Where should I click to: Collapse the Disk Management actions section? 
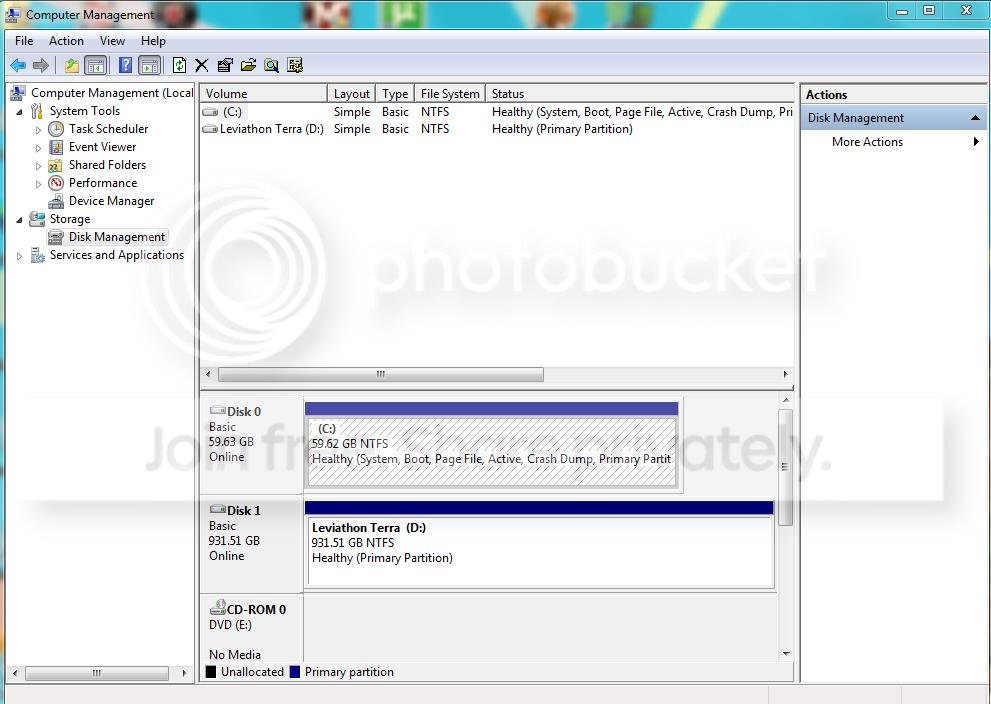(975, 118)
